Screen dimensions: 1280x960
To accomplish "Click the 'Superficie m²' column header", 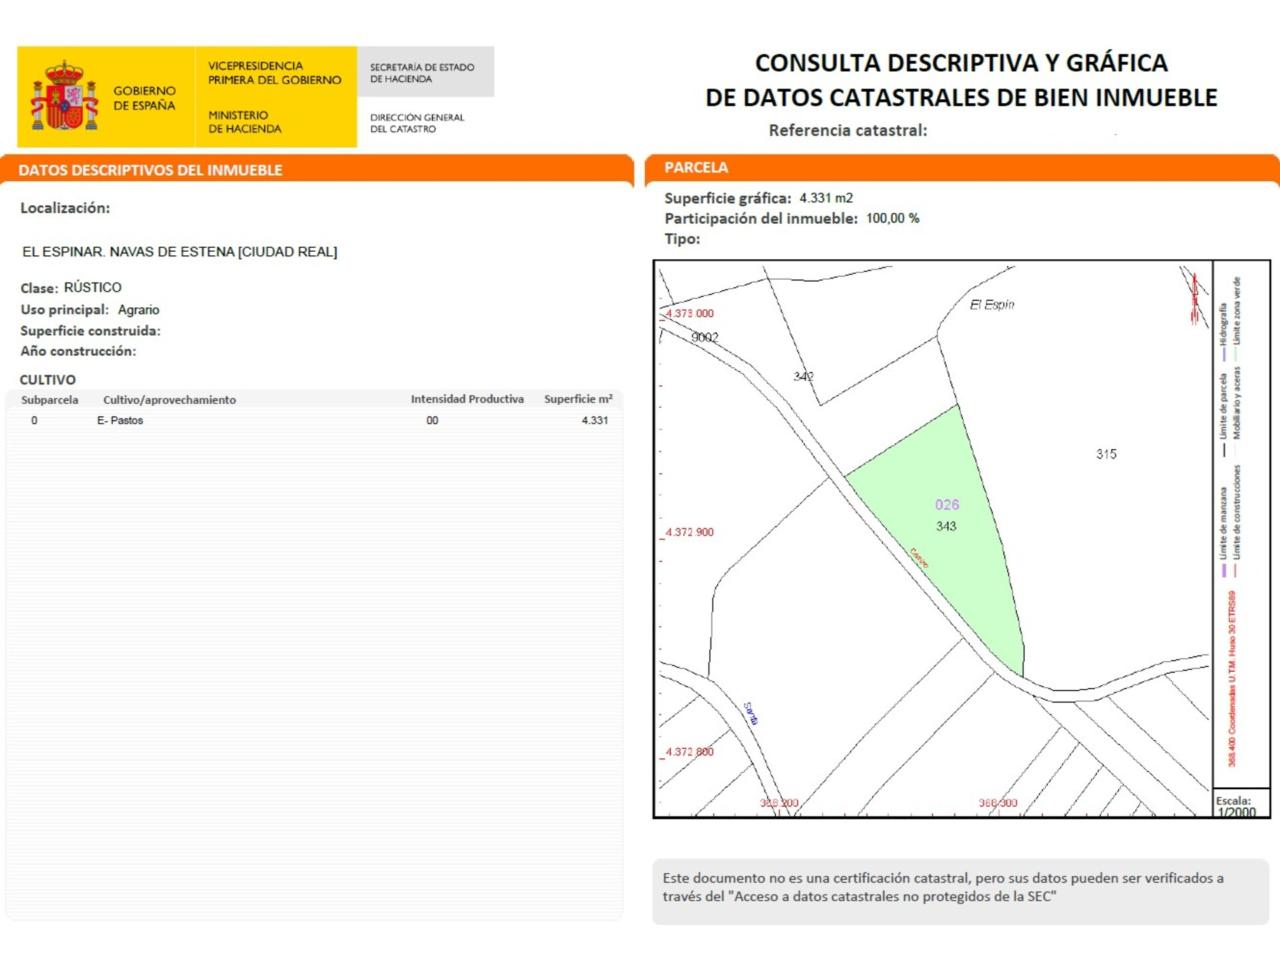I will (x=577, y=399).
